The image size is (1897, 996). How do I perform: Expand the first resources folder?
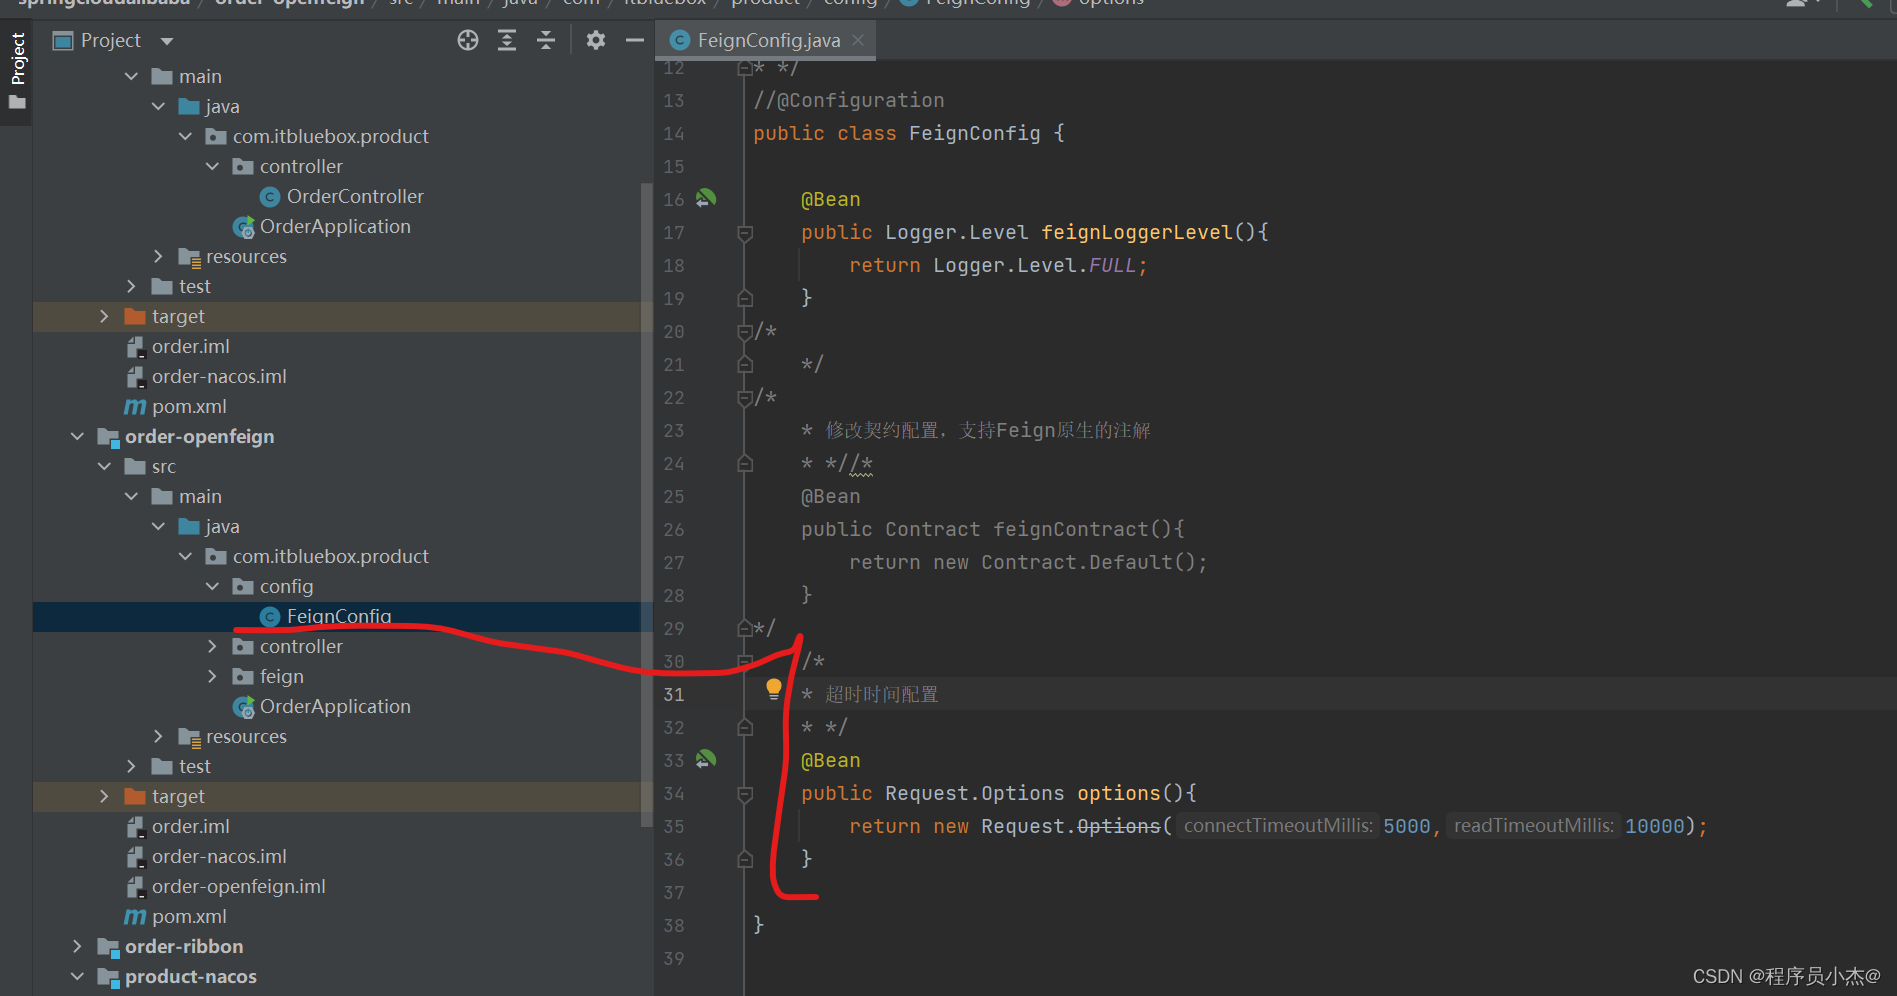[158, 256]
